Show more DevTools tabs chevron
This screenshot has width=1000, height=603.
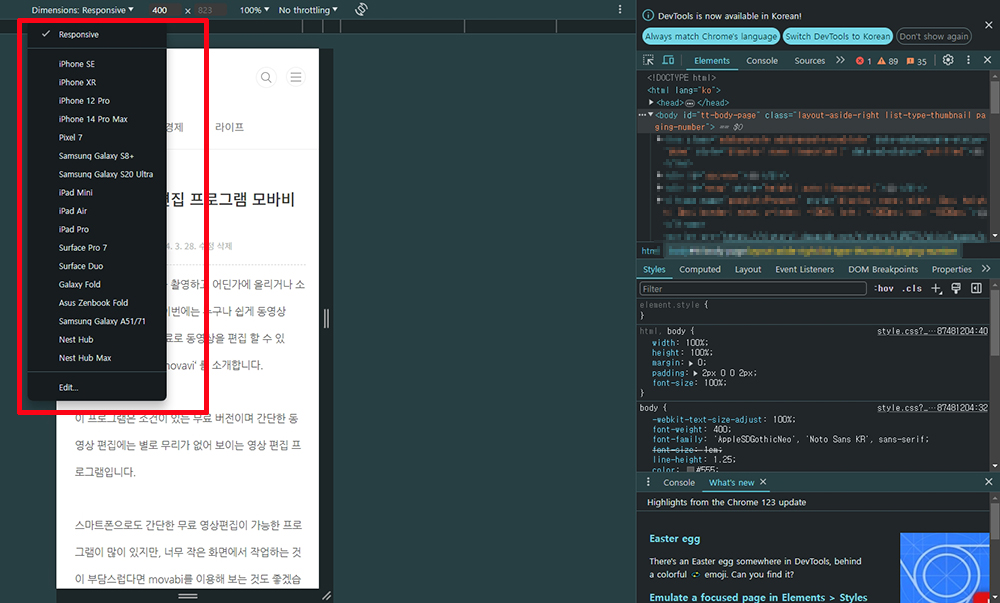point(841,60)
